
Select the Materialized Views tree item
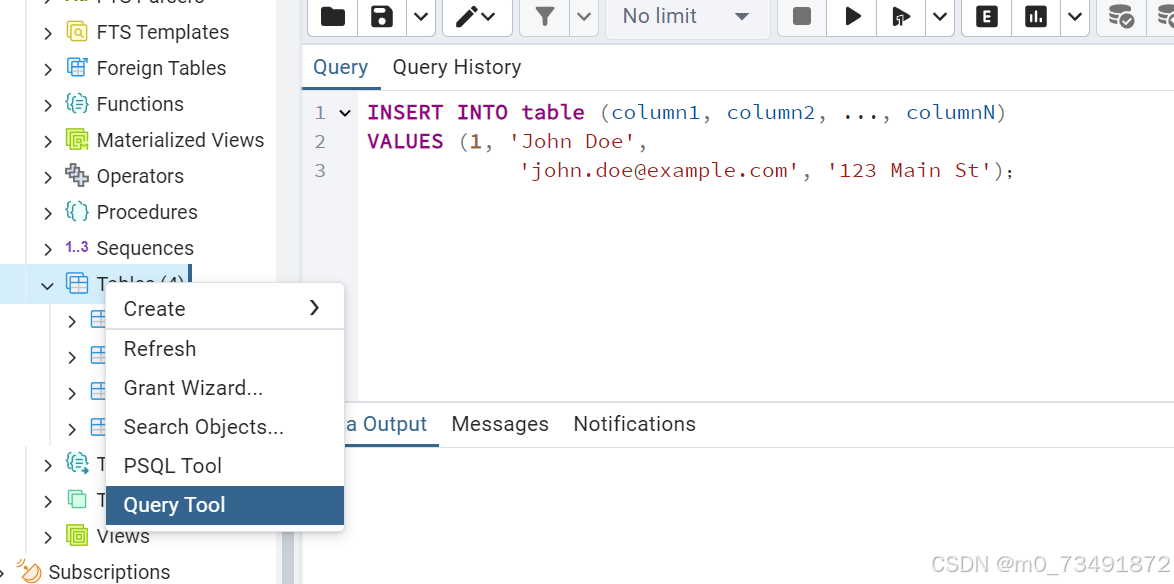tap(180, 140)
